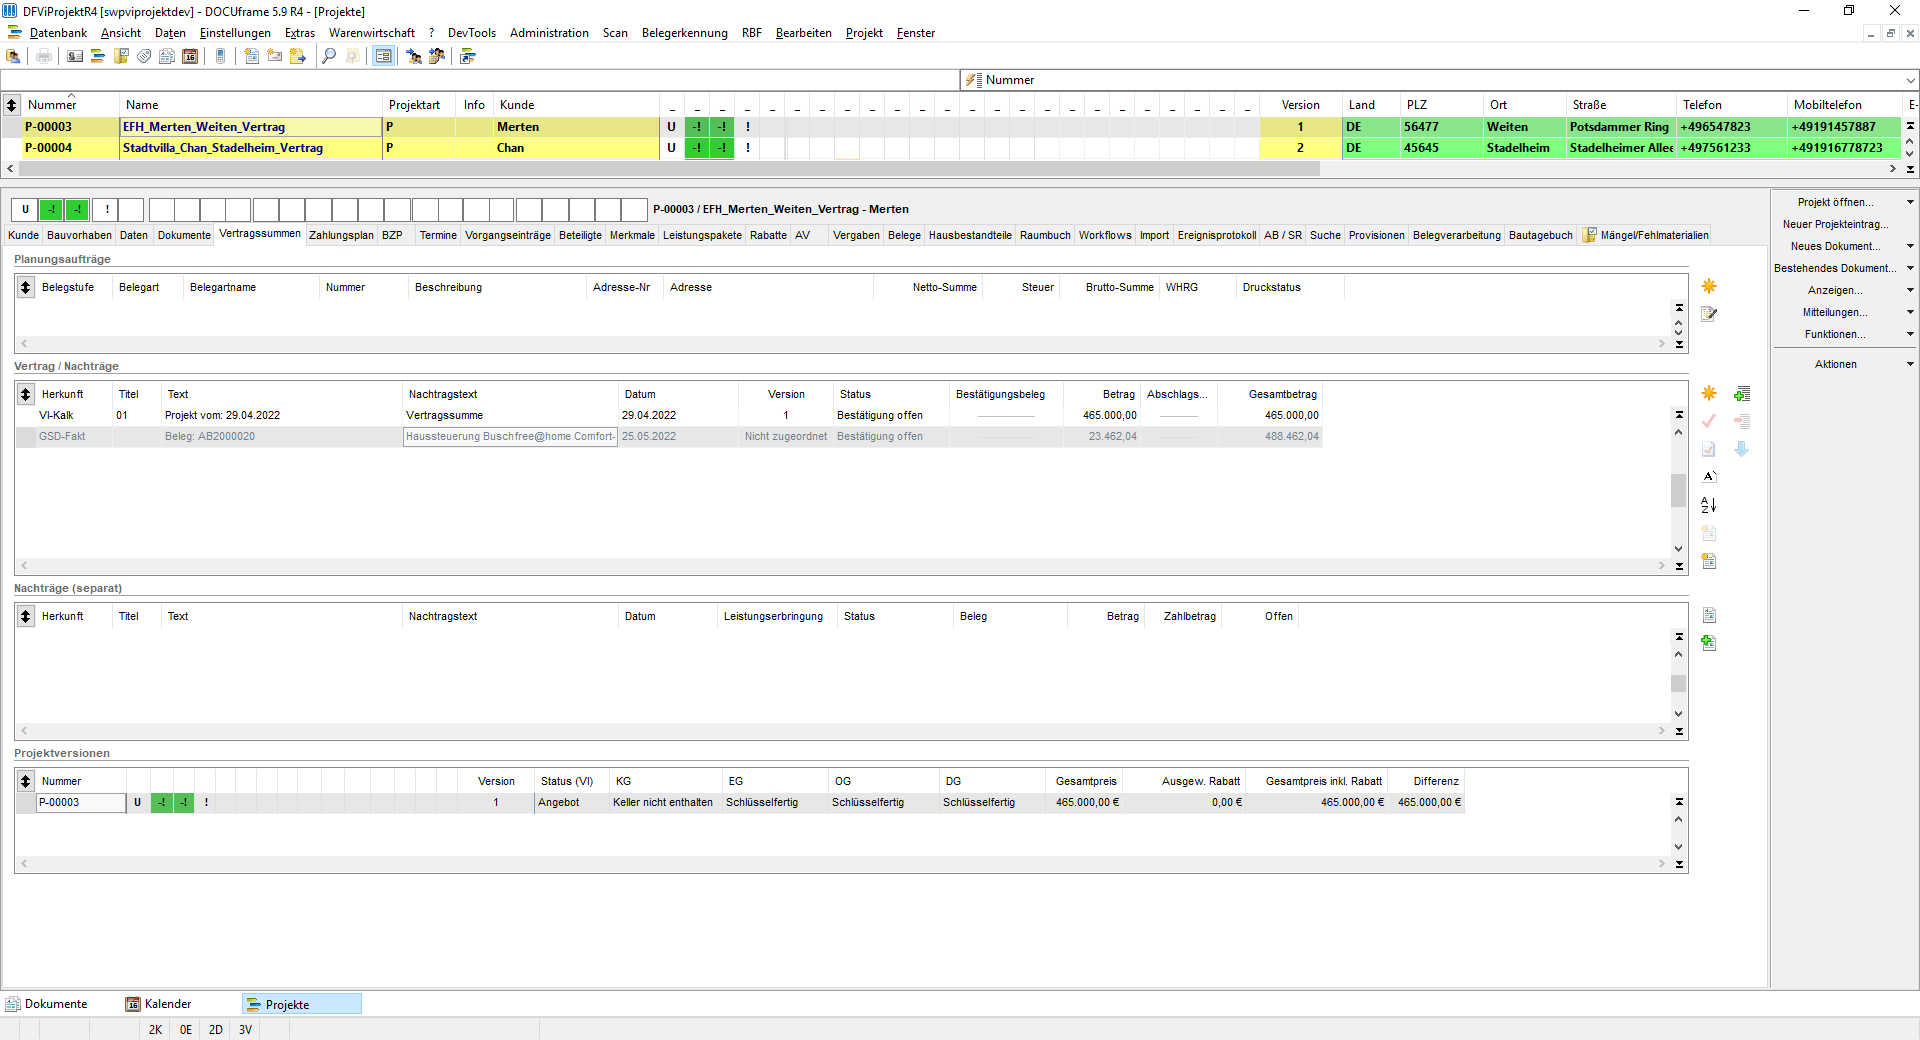
Task: Open the projects bars toolbar icon
Action: 98,57
